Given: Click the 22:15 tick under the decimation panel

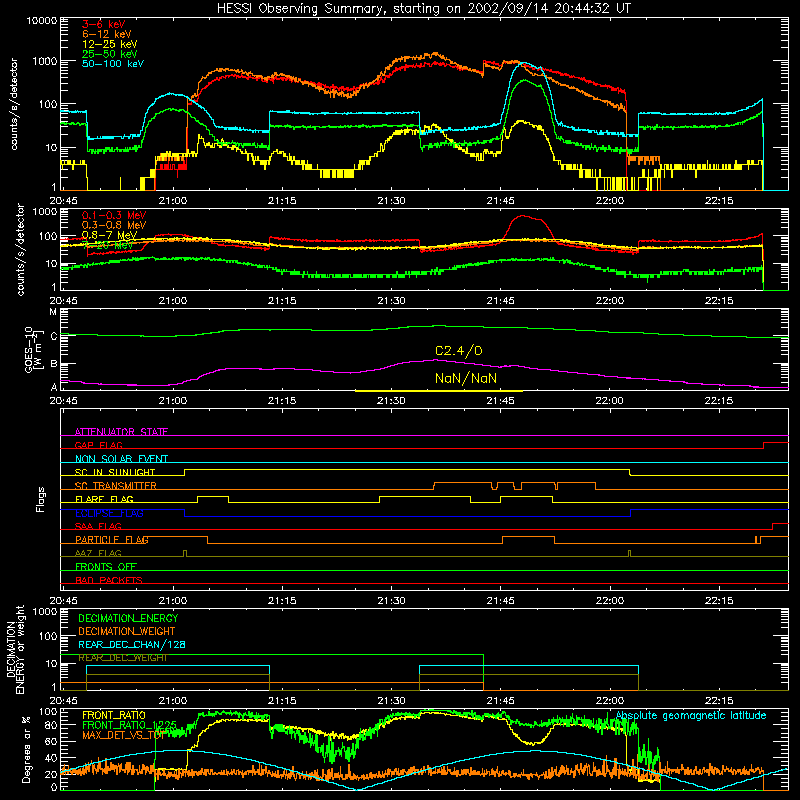Looking at the screenshot, I should coord(719,701).
